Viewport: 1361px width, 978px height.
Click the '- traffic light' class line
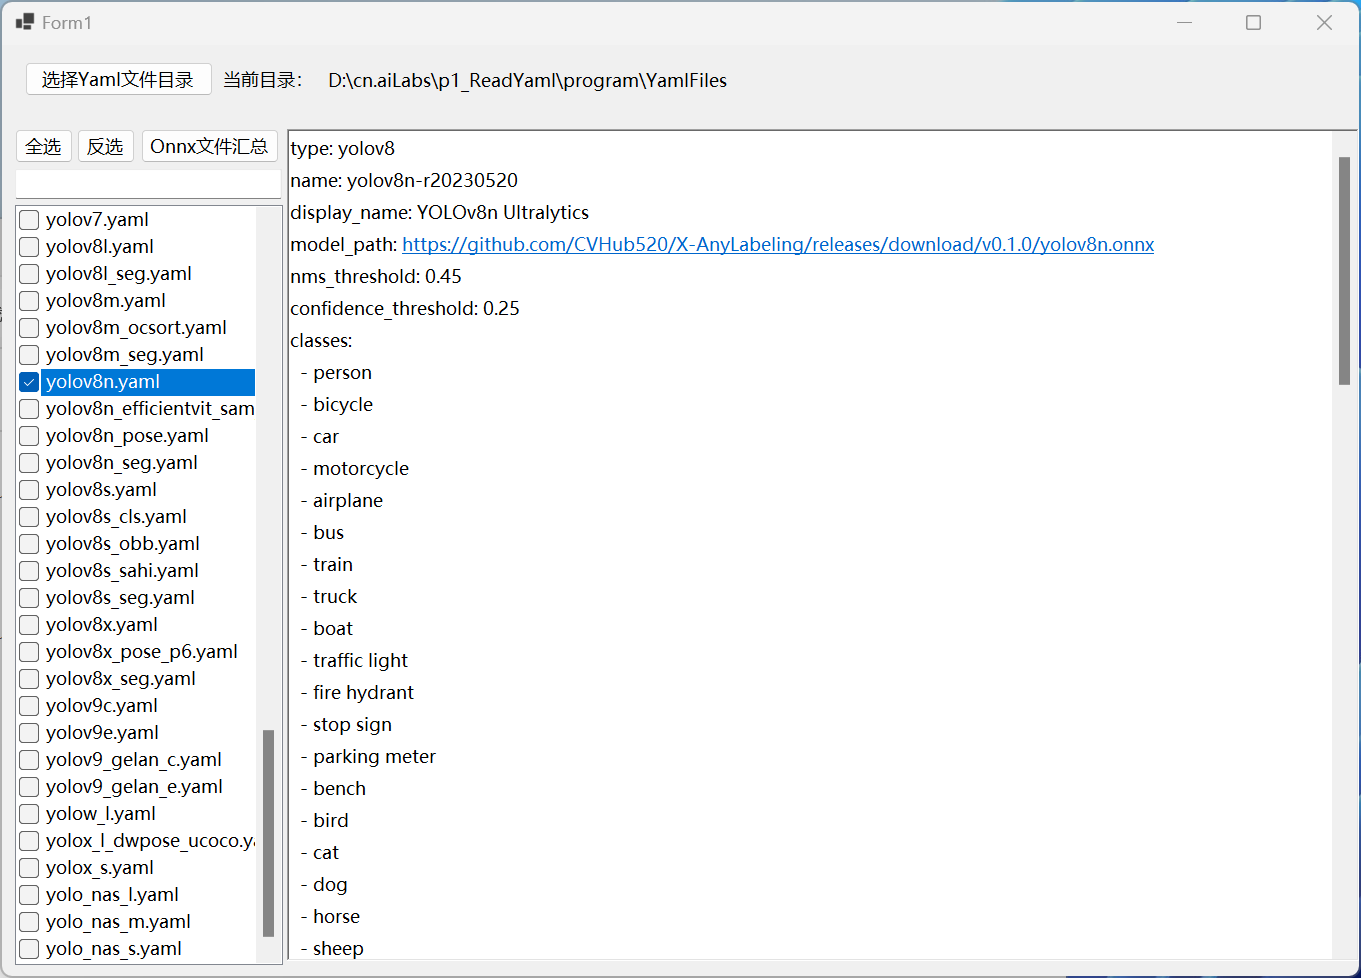[354, 660]
